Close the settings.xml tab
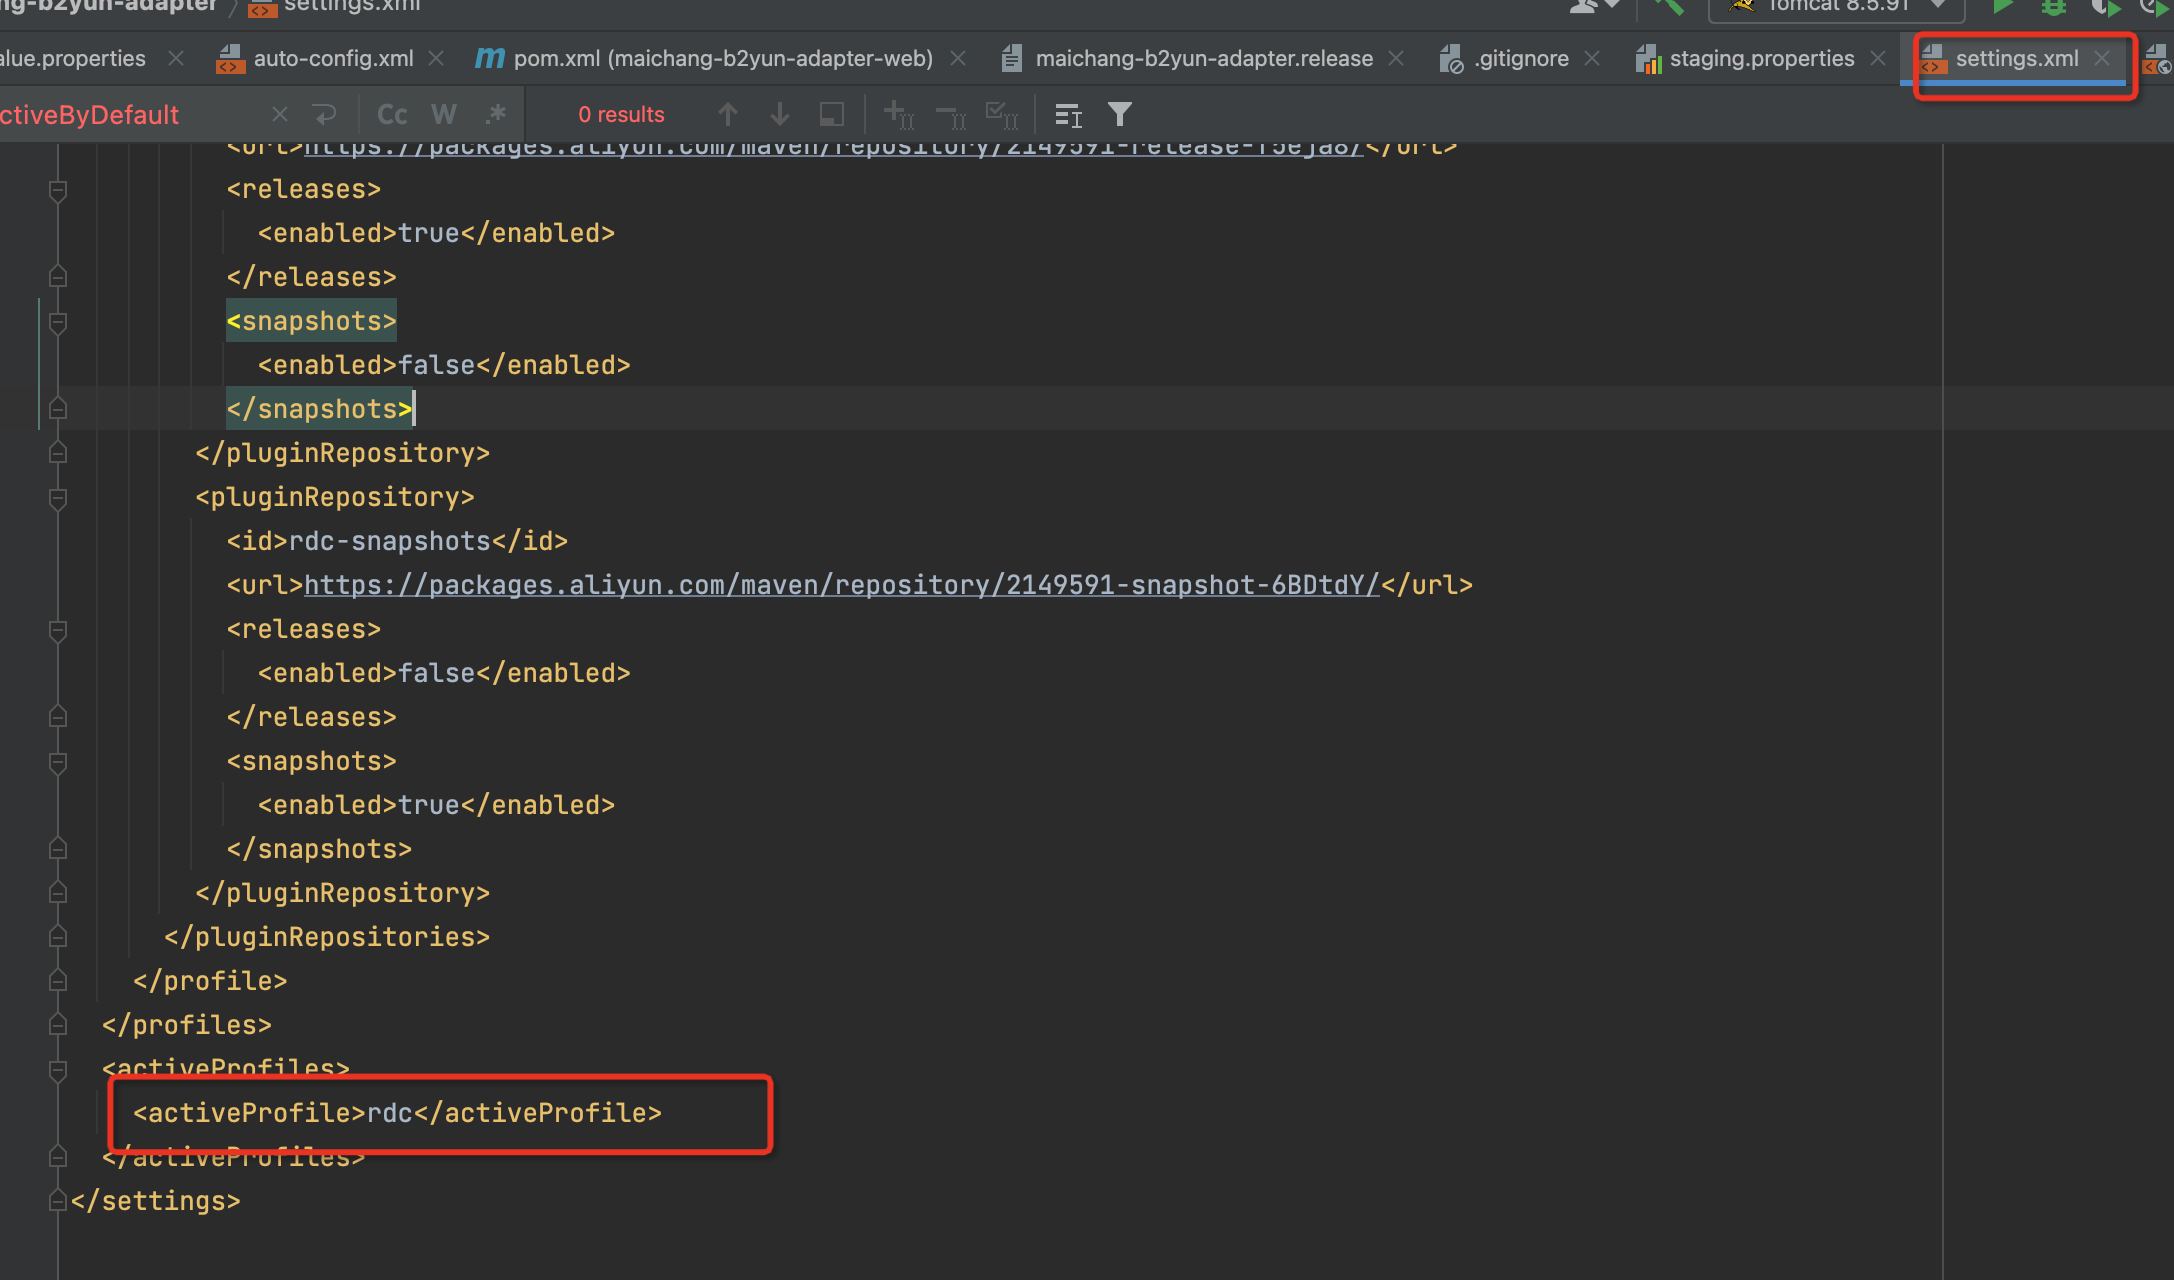This screenshot has width=2174, height=1280. pos(2102,59)
